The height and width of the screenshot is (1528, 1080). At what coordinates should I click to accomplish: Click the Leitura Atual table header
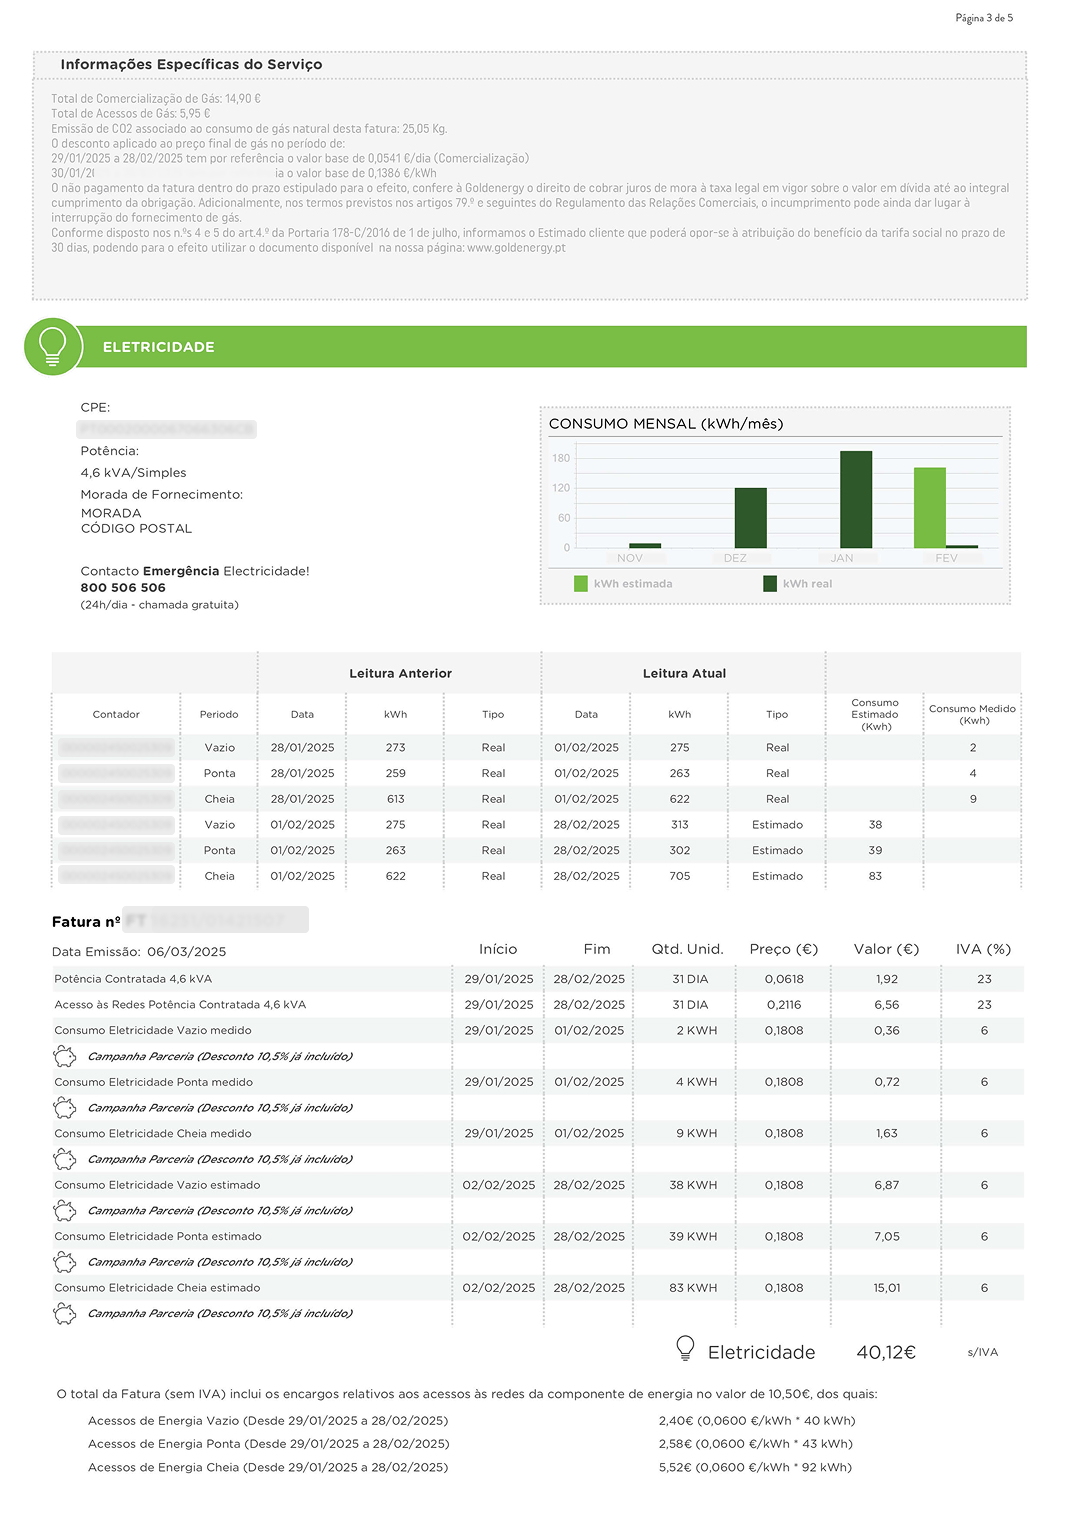684,674
